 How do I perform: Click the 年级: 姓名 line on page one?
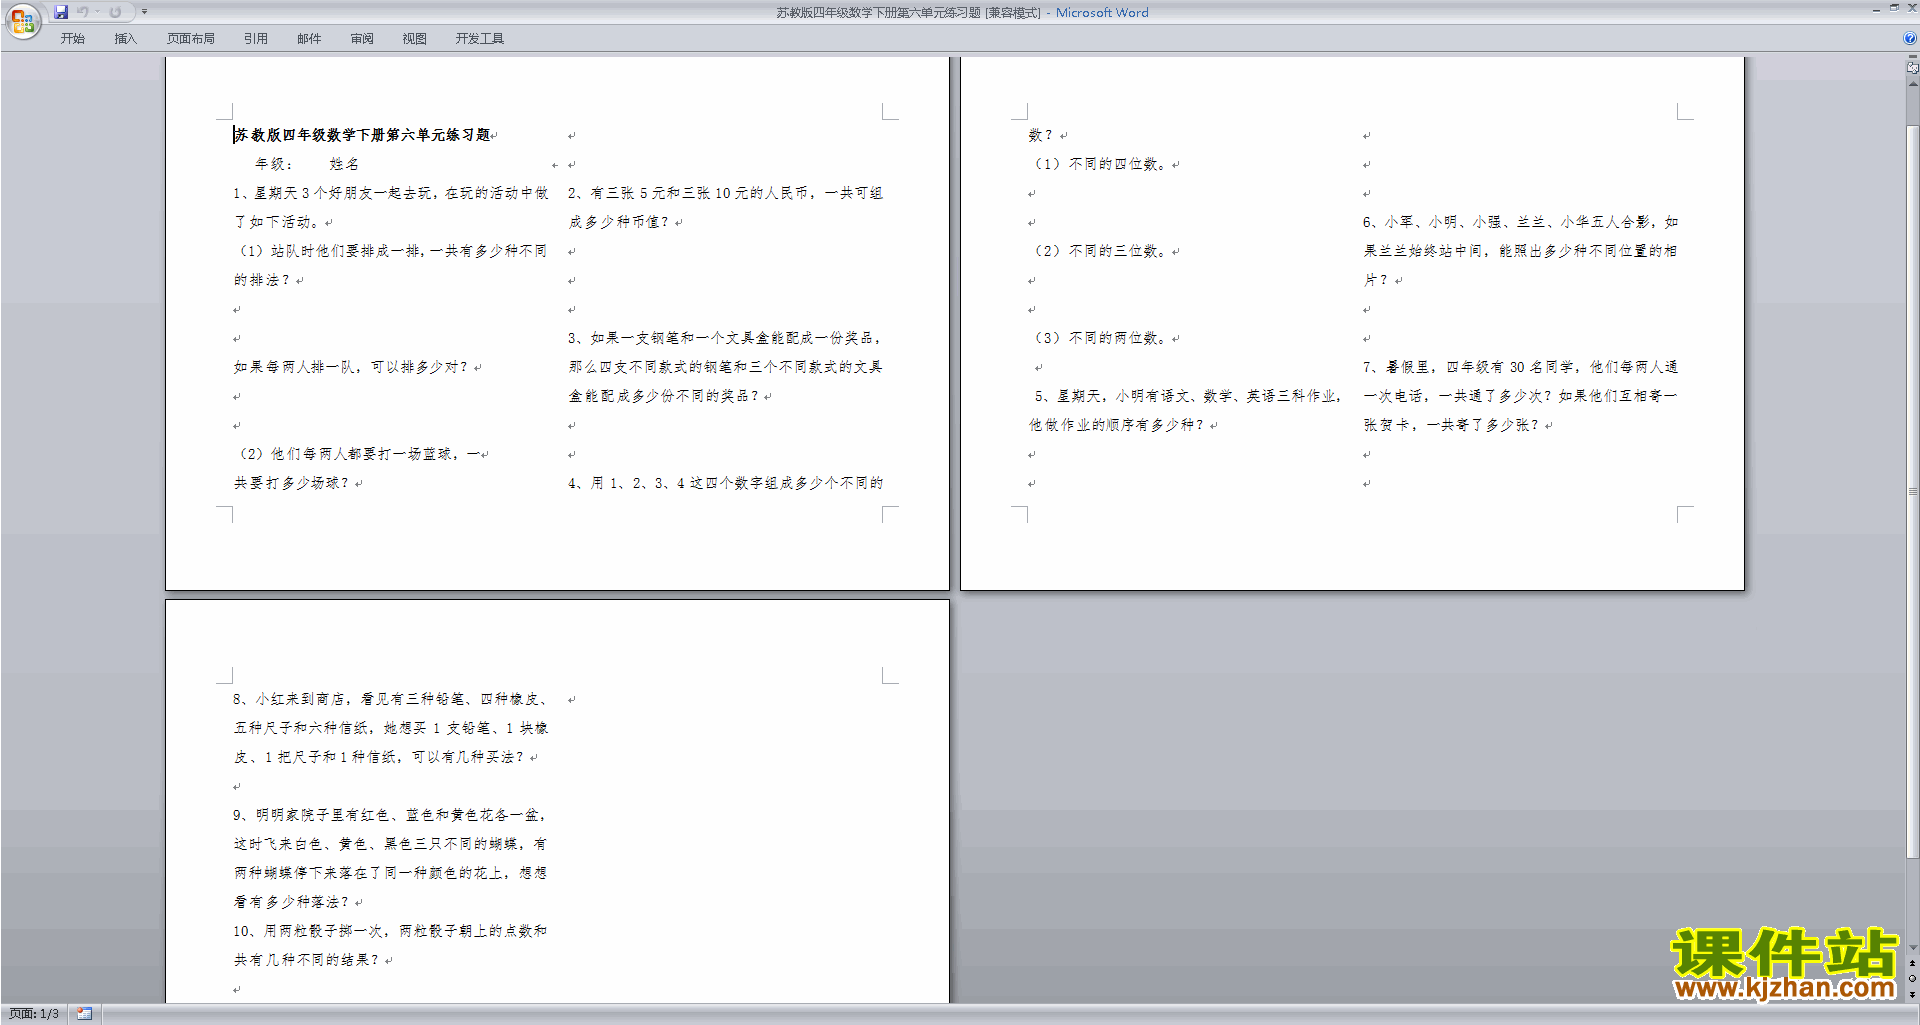[306, 164]
